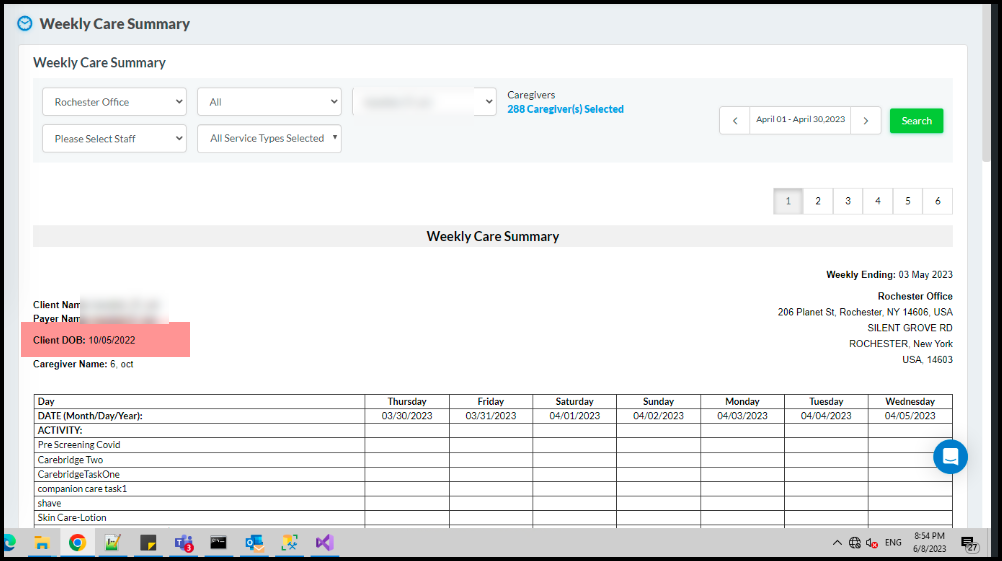Launch Visual Studio from the taskbar

324,543
